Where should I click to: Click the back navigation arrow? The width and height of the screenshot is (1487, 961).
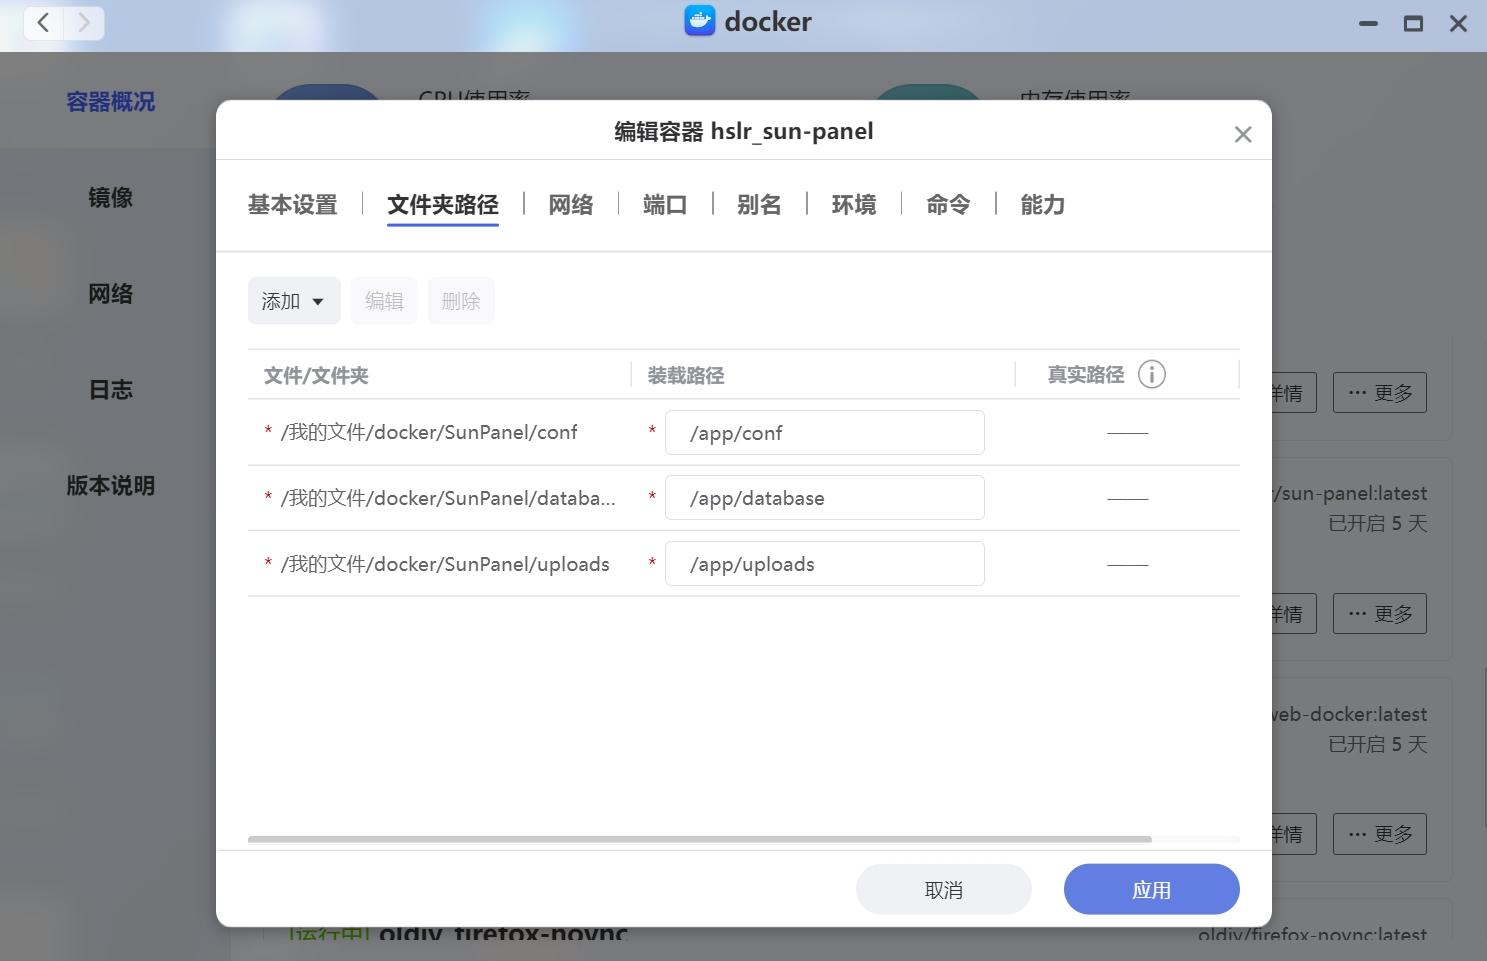tap(42, 22)
